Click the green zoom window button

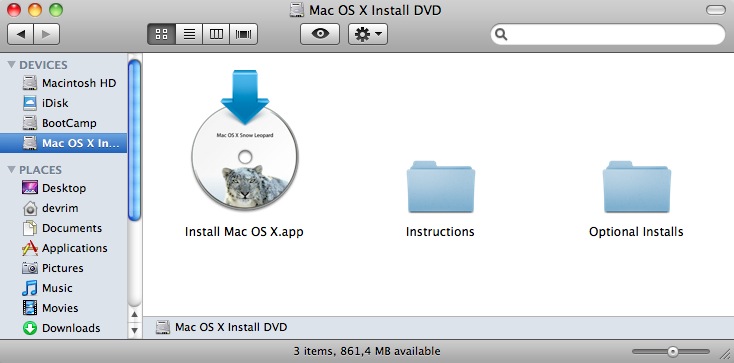(x=56, y=9)
